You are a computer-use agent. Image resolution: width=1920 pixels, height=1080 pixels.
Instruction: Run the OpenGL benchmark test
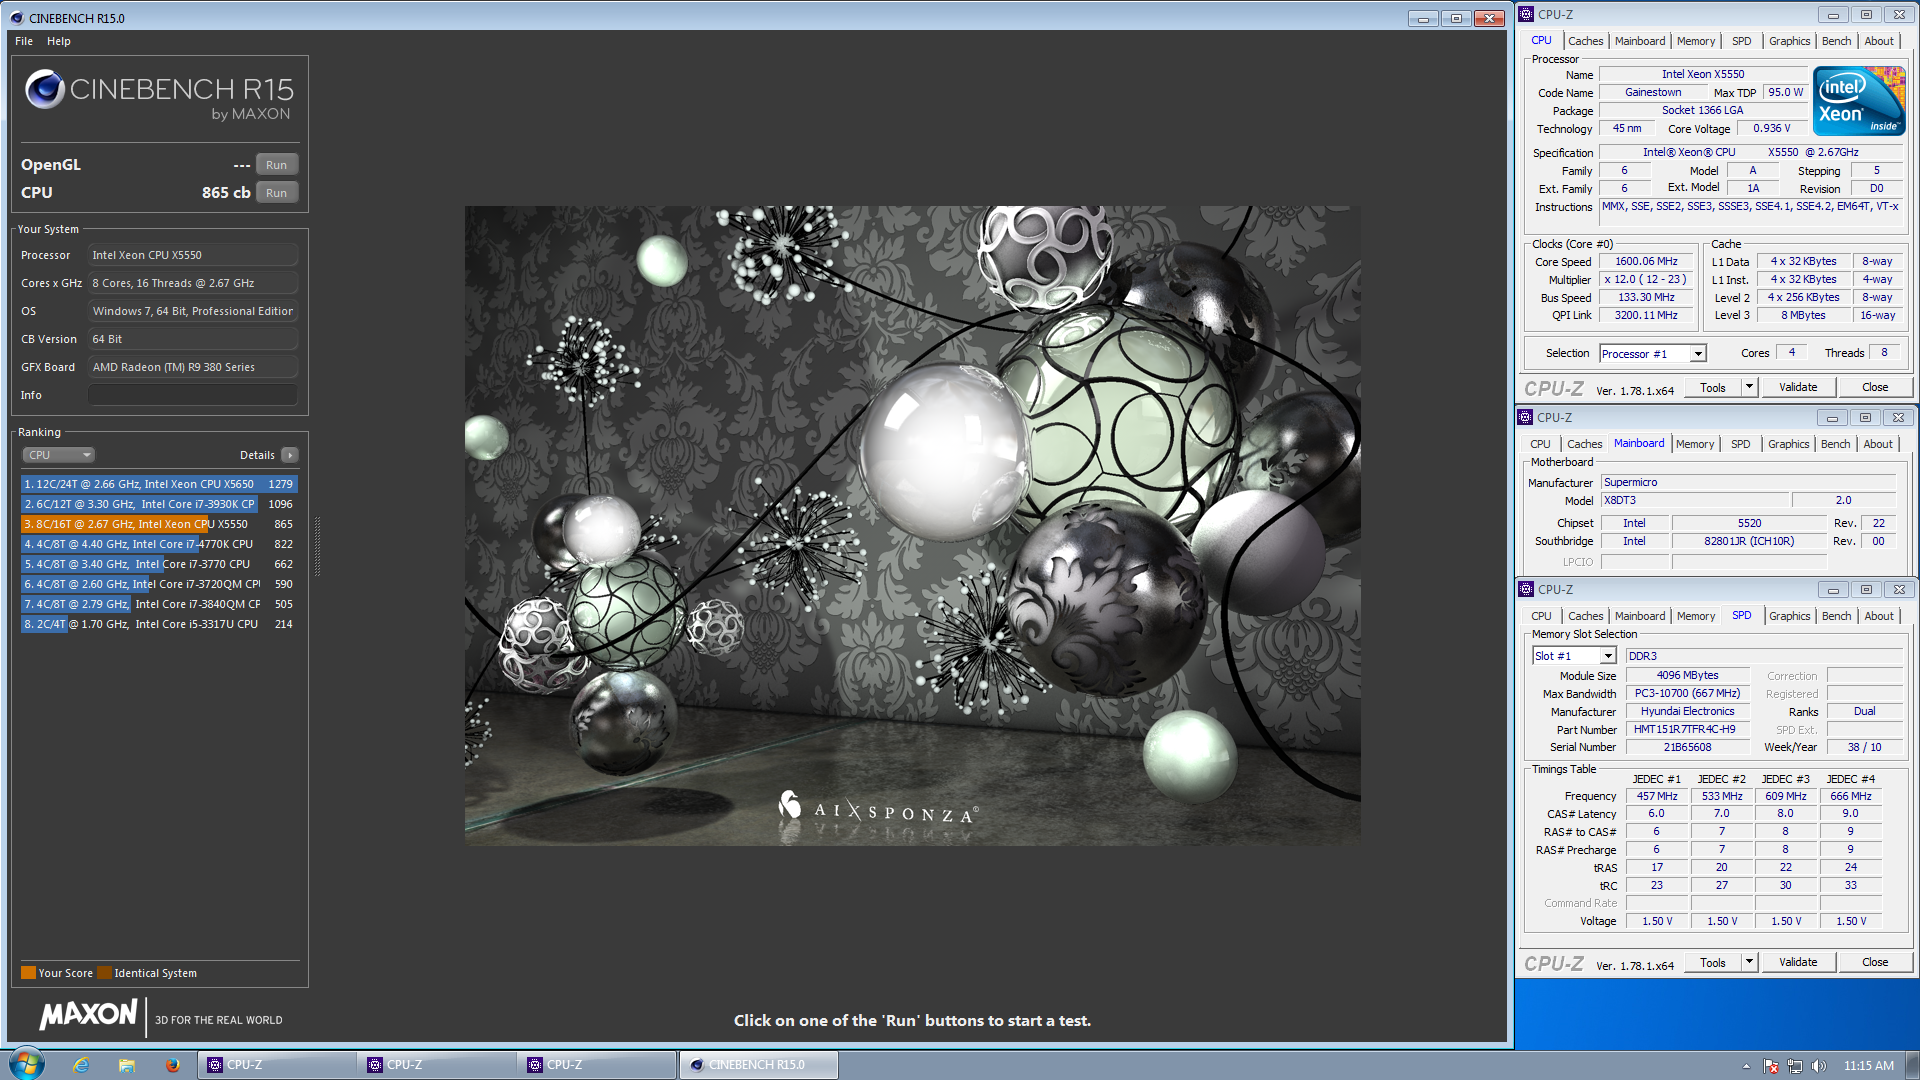[276, 165]
